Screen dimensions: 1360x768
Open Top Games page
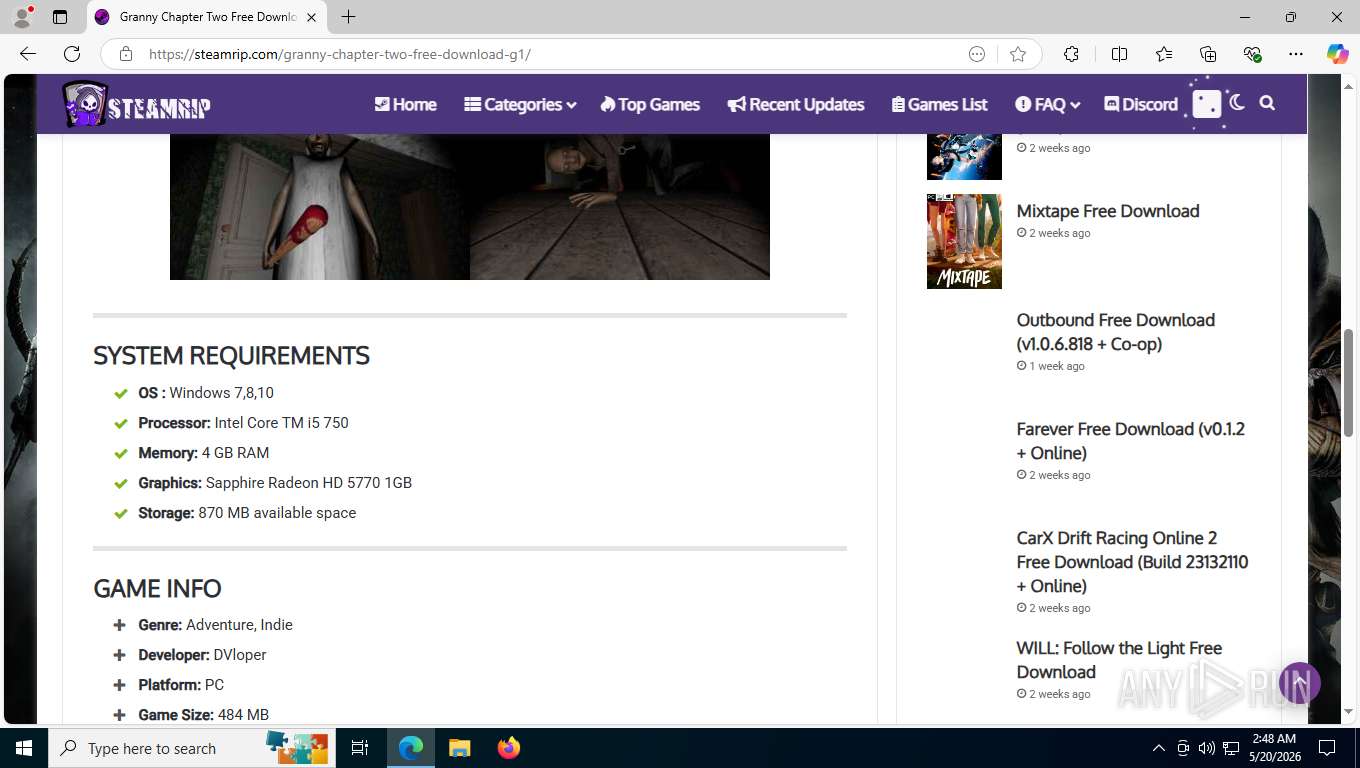[650, 104]
